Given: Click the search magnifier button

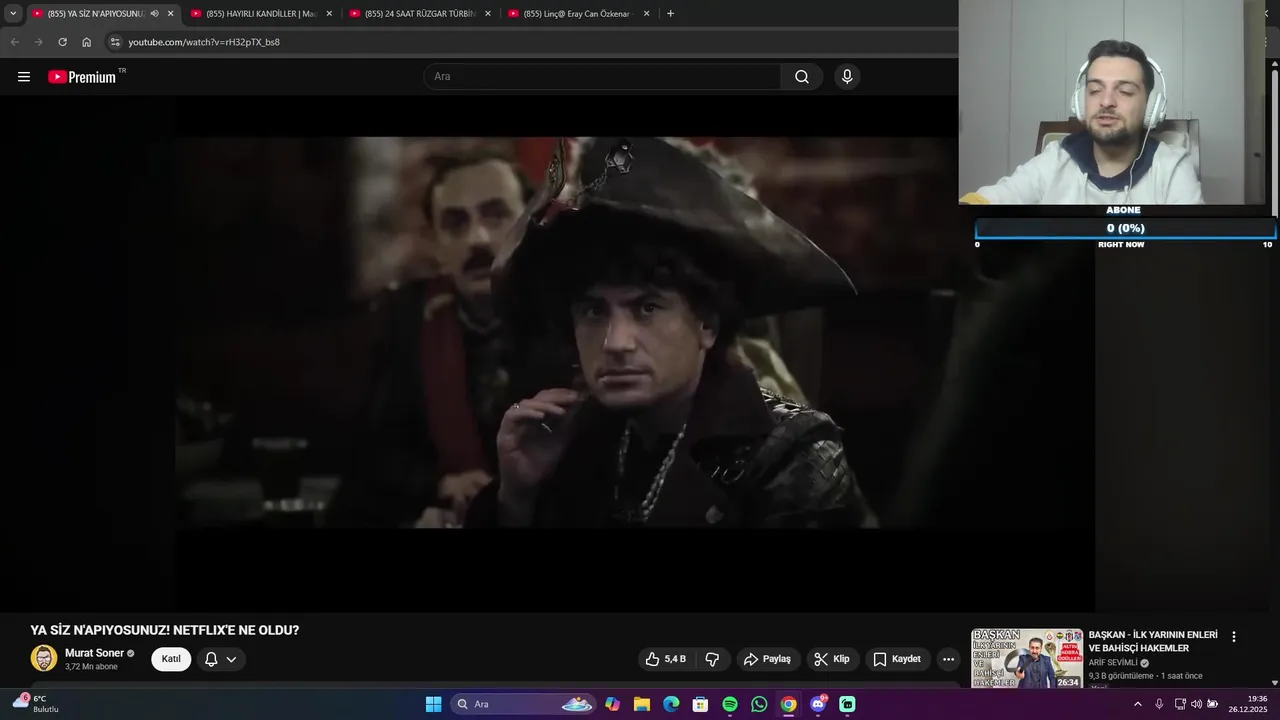Looking at the screenshot, I should pos(802,77).
